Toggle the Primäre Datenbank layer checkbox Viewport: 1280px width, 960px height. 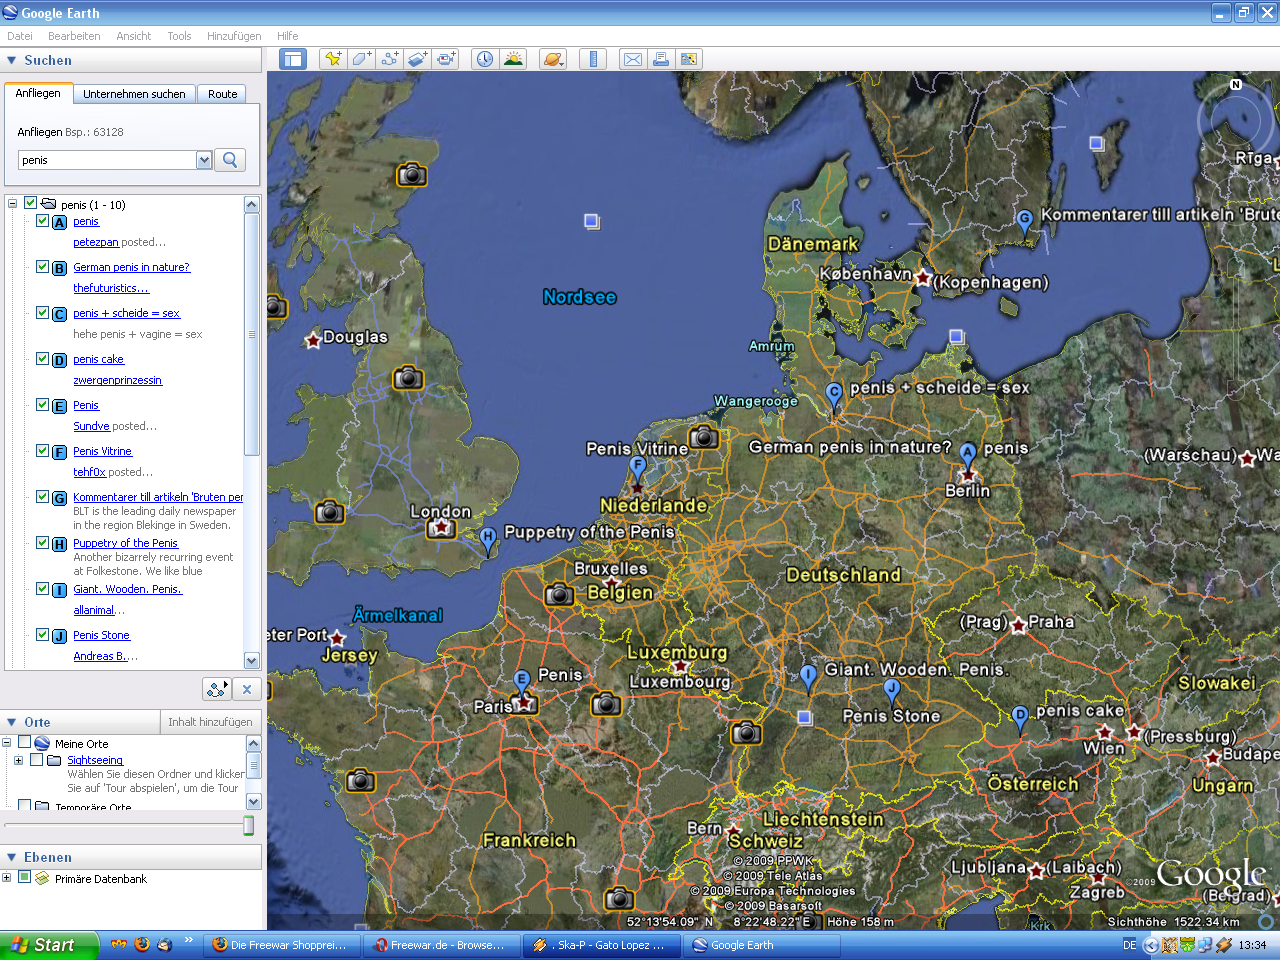point(25,878)
